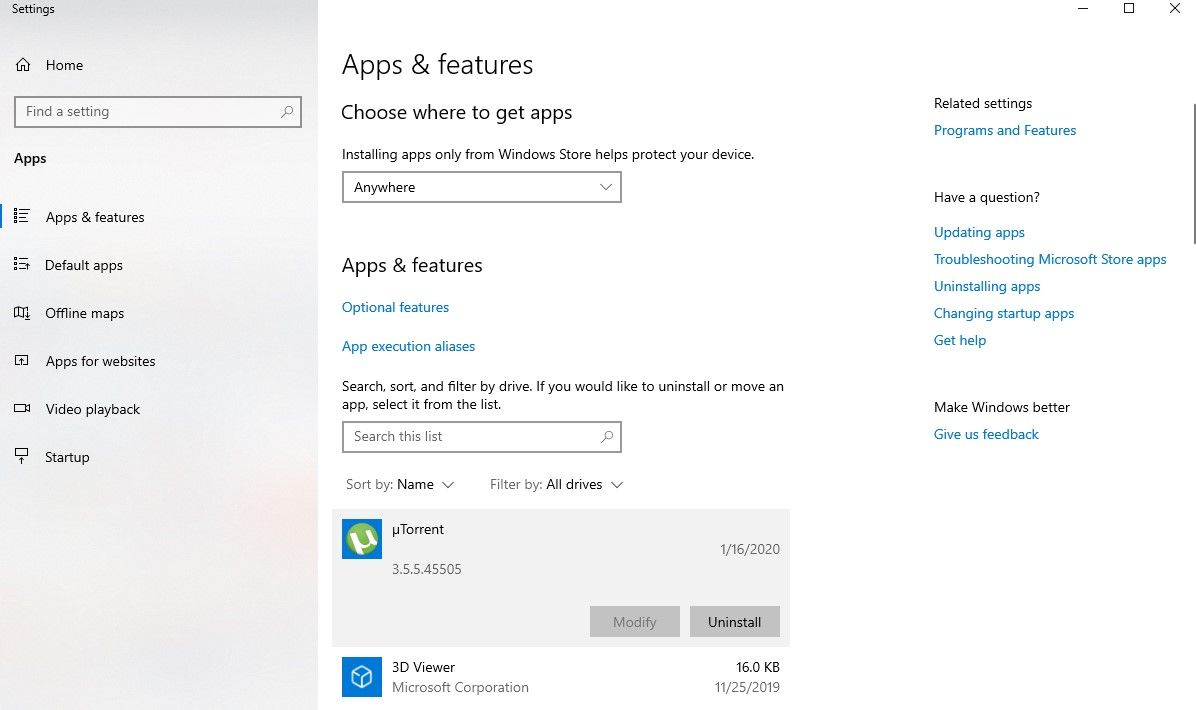This screenshot has width=1196, height=710.
Task: Open Filter by All drives dropdown
Action: (x=556, y=485)
